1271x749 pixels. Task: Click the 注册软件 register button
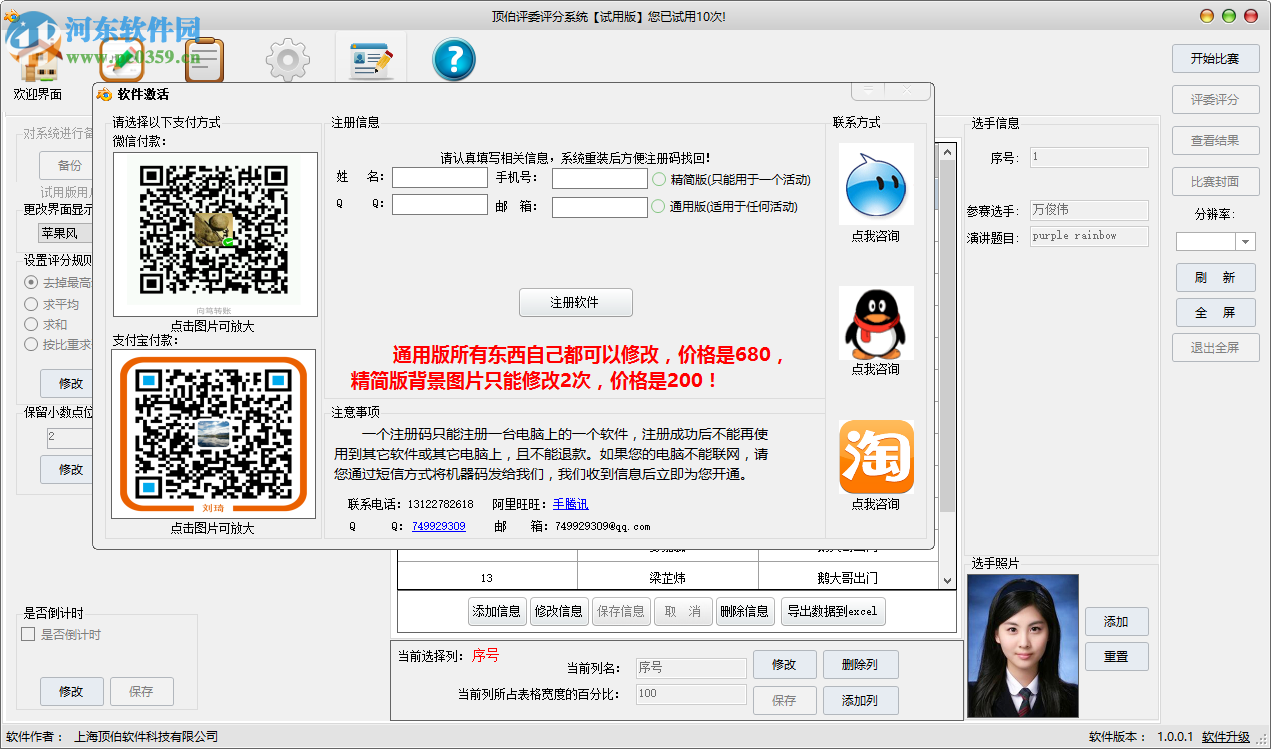coord(576,302)
